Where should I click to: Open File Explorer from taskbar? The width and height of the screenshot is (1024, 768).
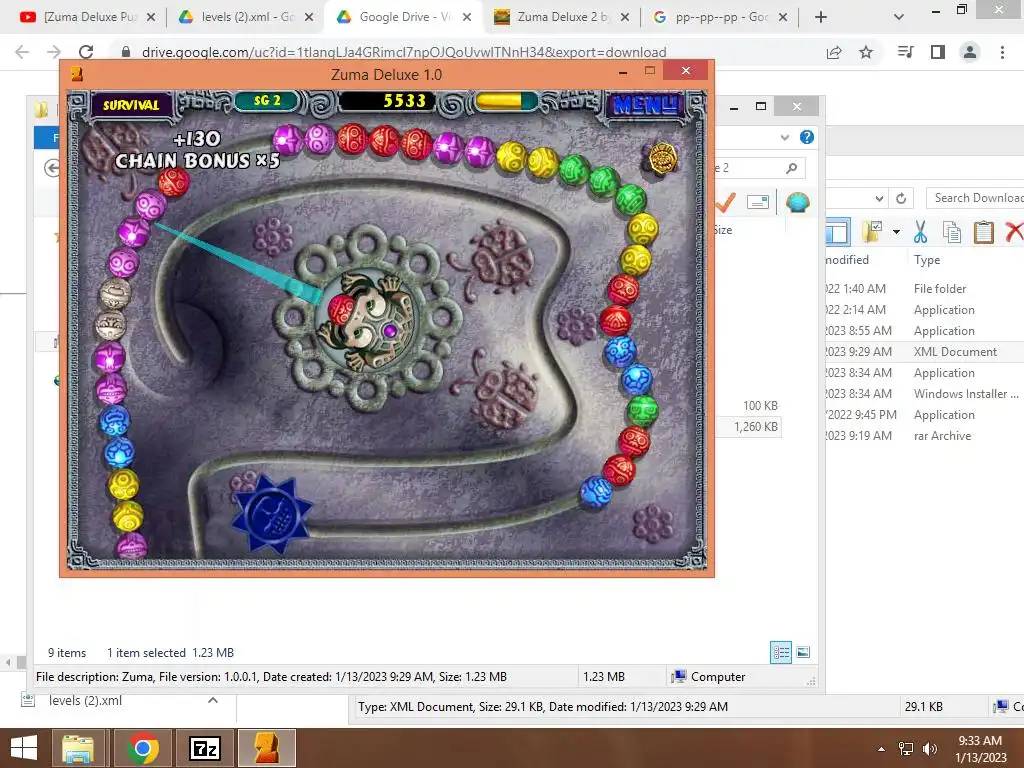pyautogui.click(x=78, y=748)
